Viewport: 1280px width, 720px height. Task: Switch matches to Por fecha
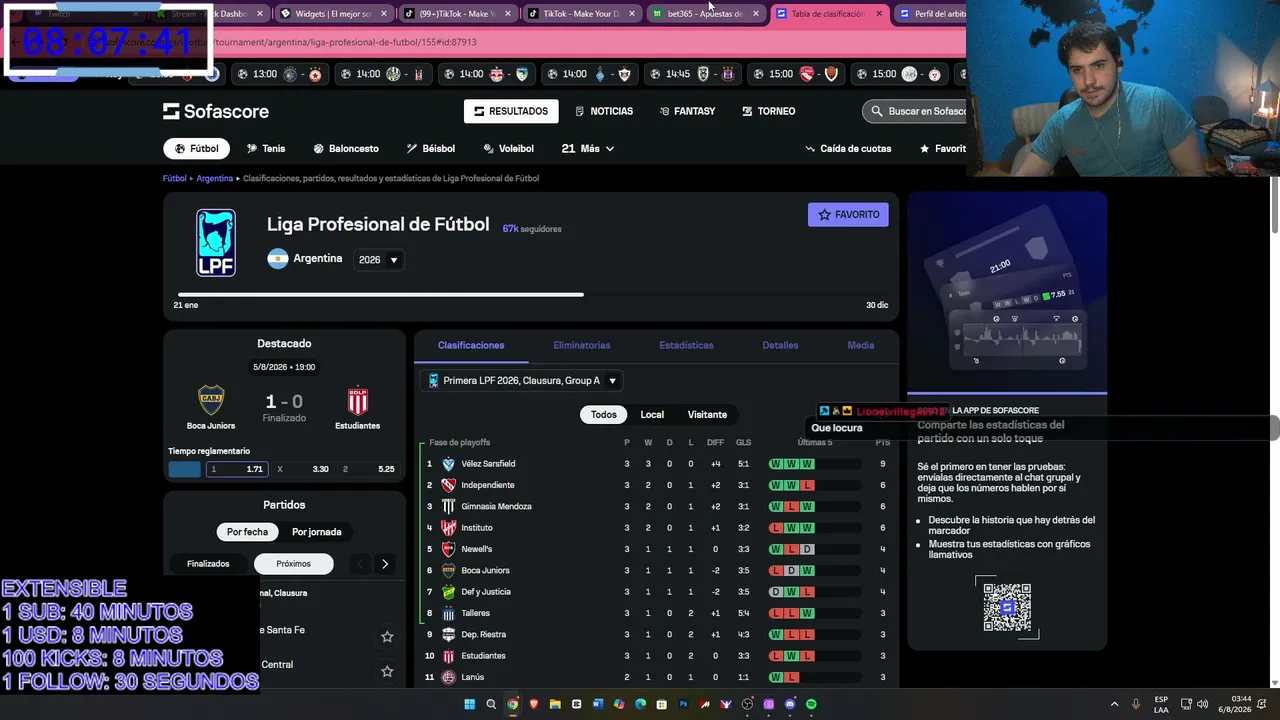[247, 532]
